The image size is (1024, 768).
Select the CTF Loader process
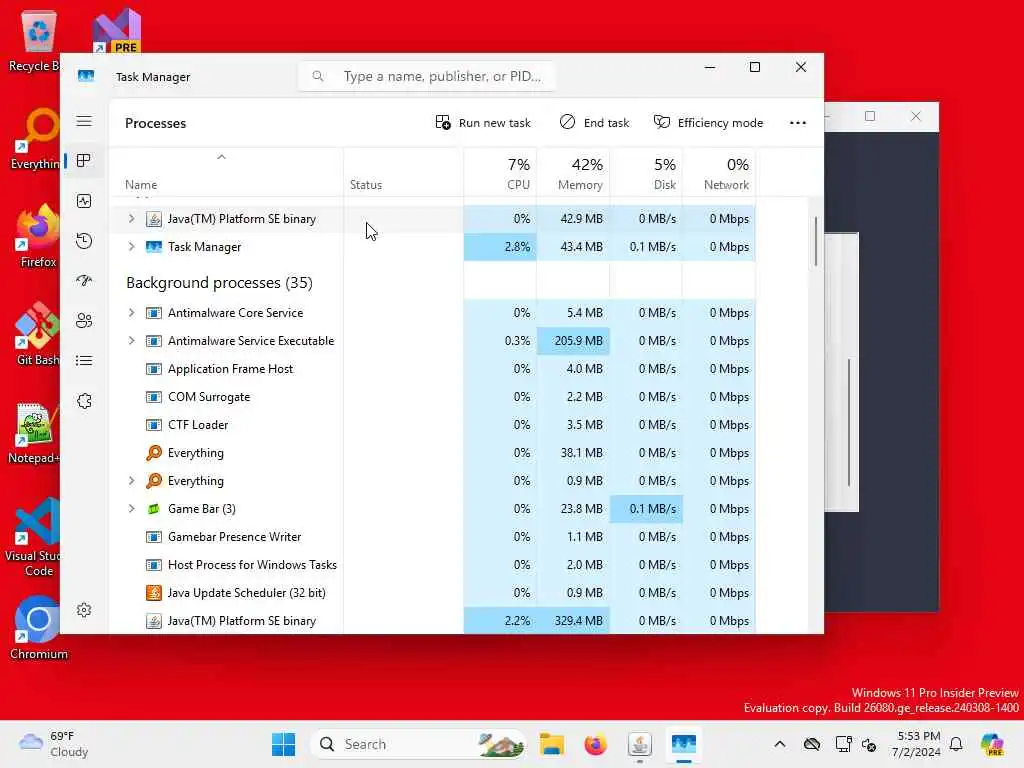point(432,425)
